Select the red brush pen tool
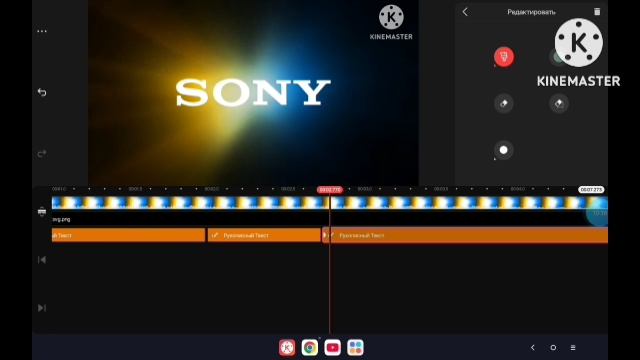Viewport: 640px width, 360px height. tap(504, 57)
